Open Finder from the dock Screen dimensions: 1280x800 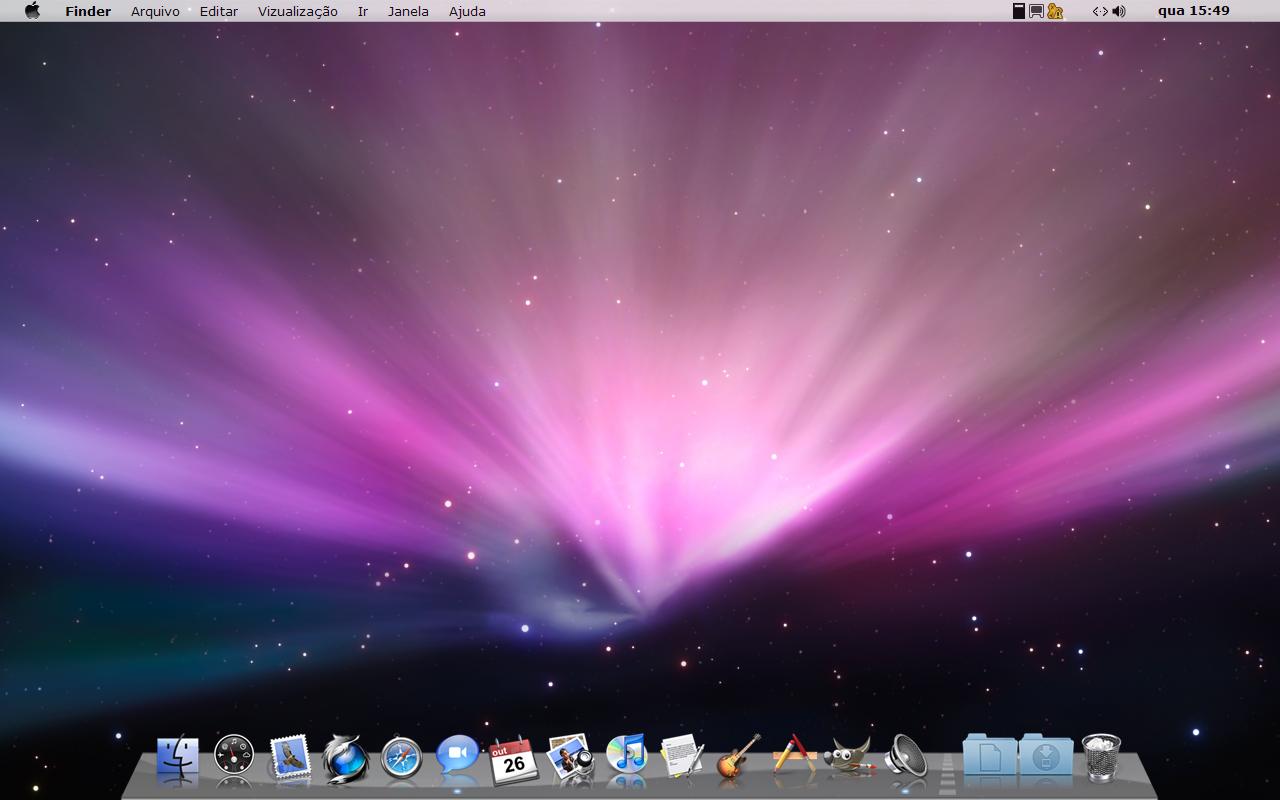point(178,758)
